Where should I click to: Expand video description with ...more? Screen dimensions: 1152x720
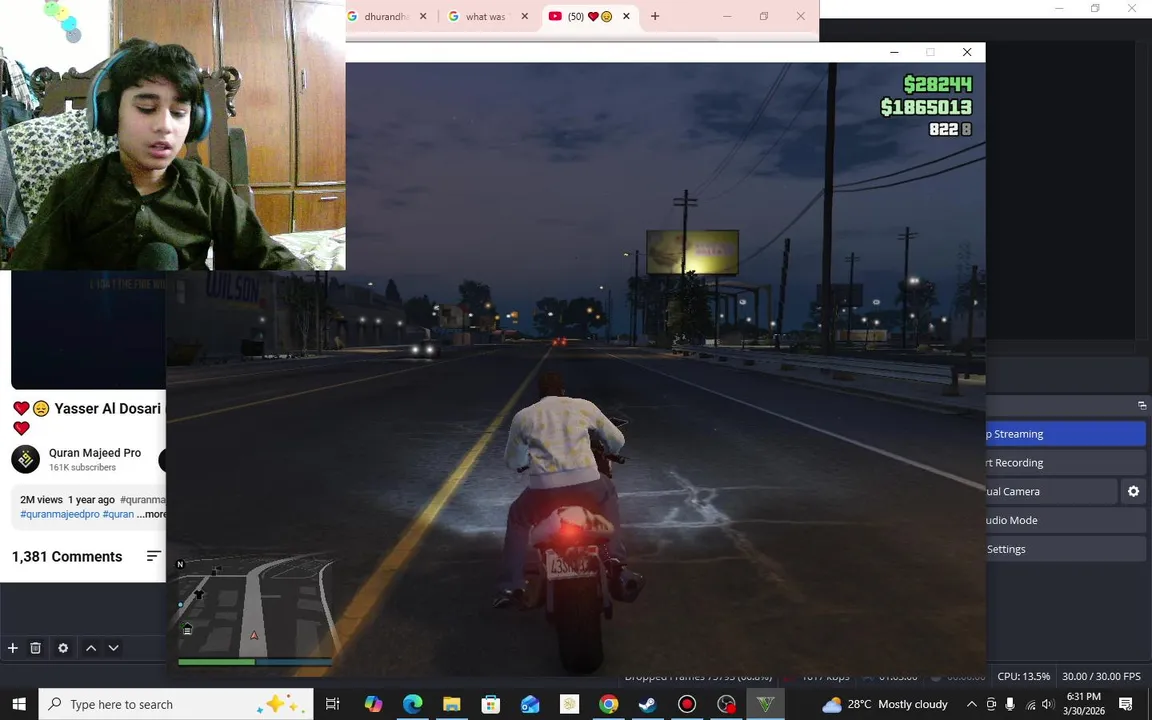(151, 514)
